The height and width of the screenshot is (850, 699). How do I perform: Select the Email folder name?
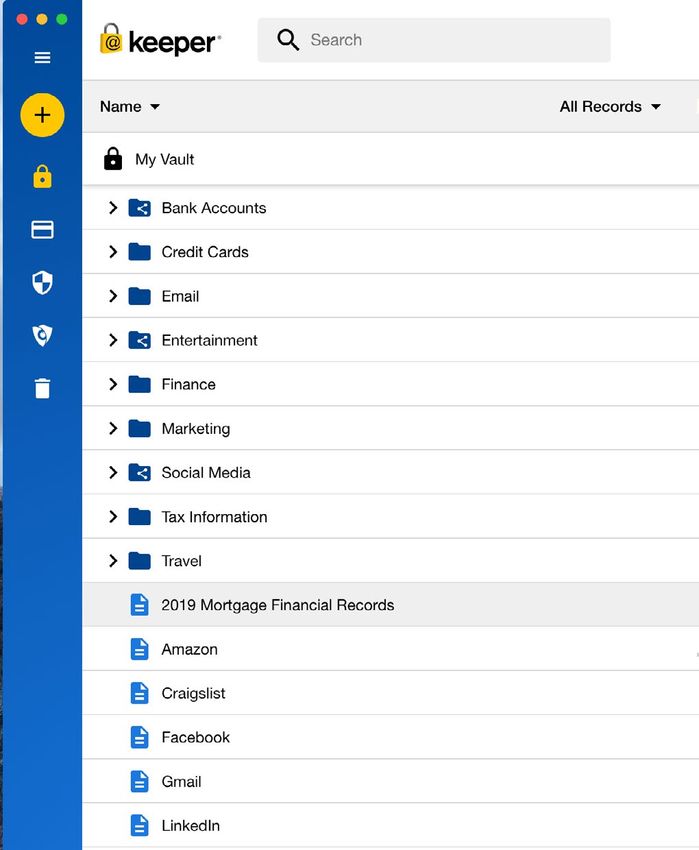click(180, 297)
